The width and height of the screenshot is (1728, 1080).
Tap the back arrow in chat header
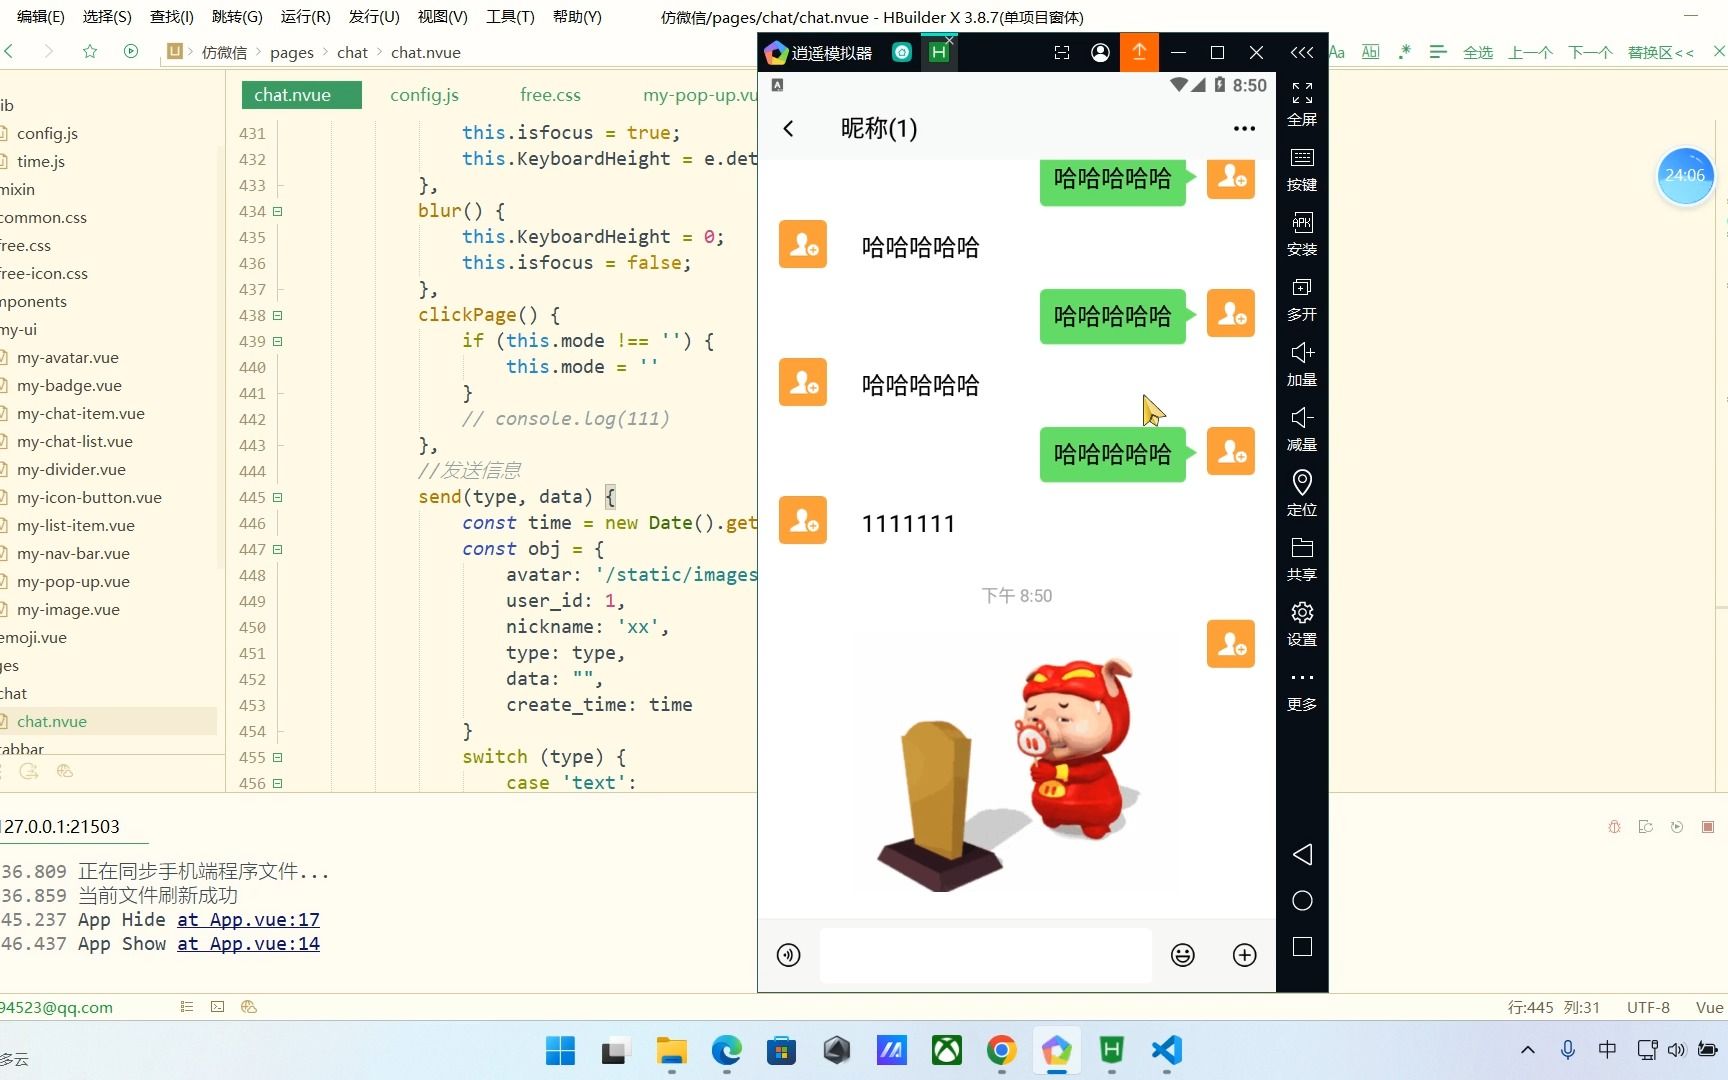pos(788,128)
